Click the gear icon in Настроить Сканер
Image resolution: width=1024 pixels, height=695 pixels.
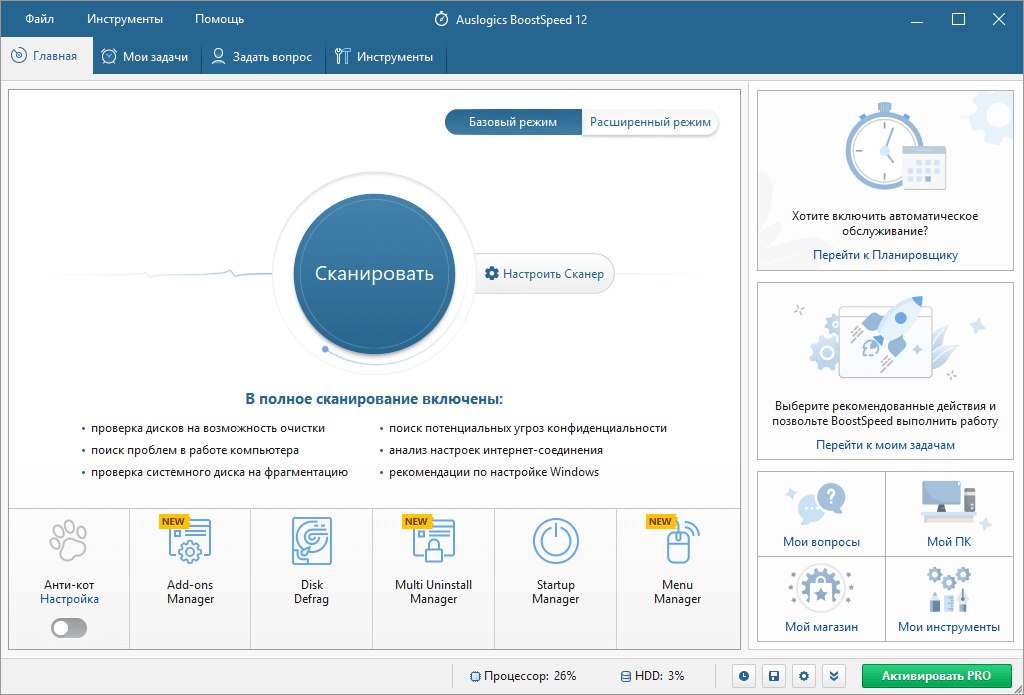pyautogui.click(x=492, y=273)
